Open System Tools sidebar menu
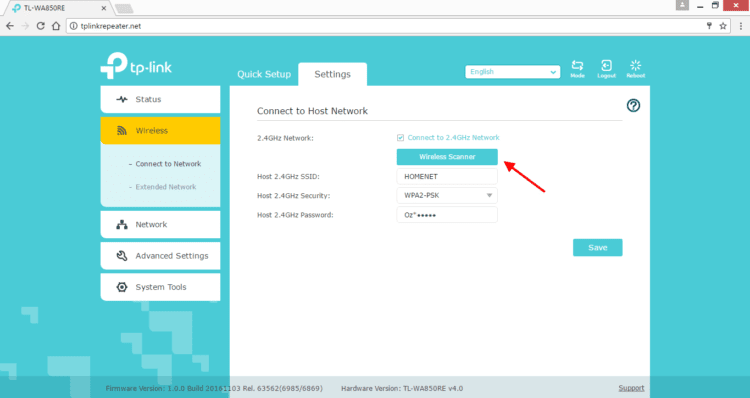Screen dimensions: 750x398 160,287
